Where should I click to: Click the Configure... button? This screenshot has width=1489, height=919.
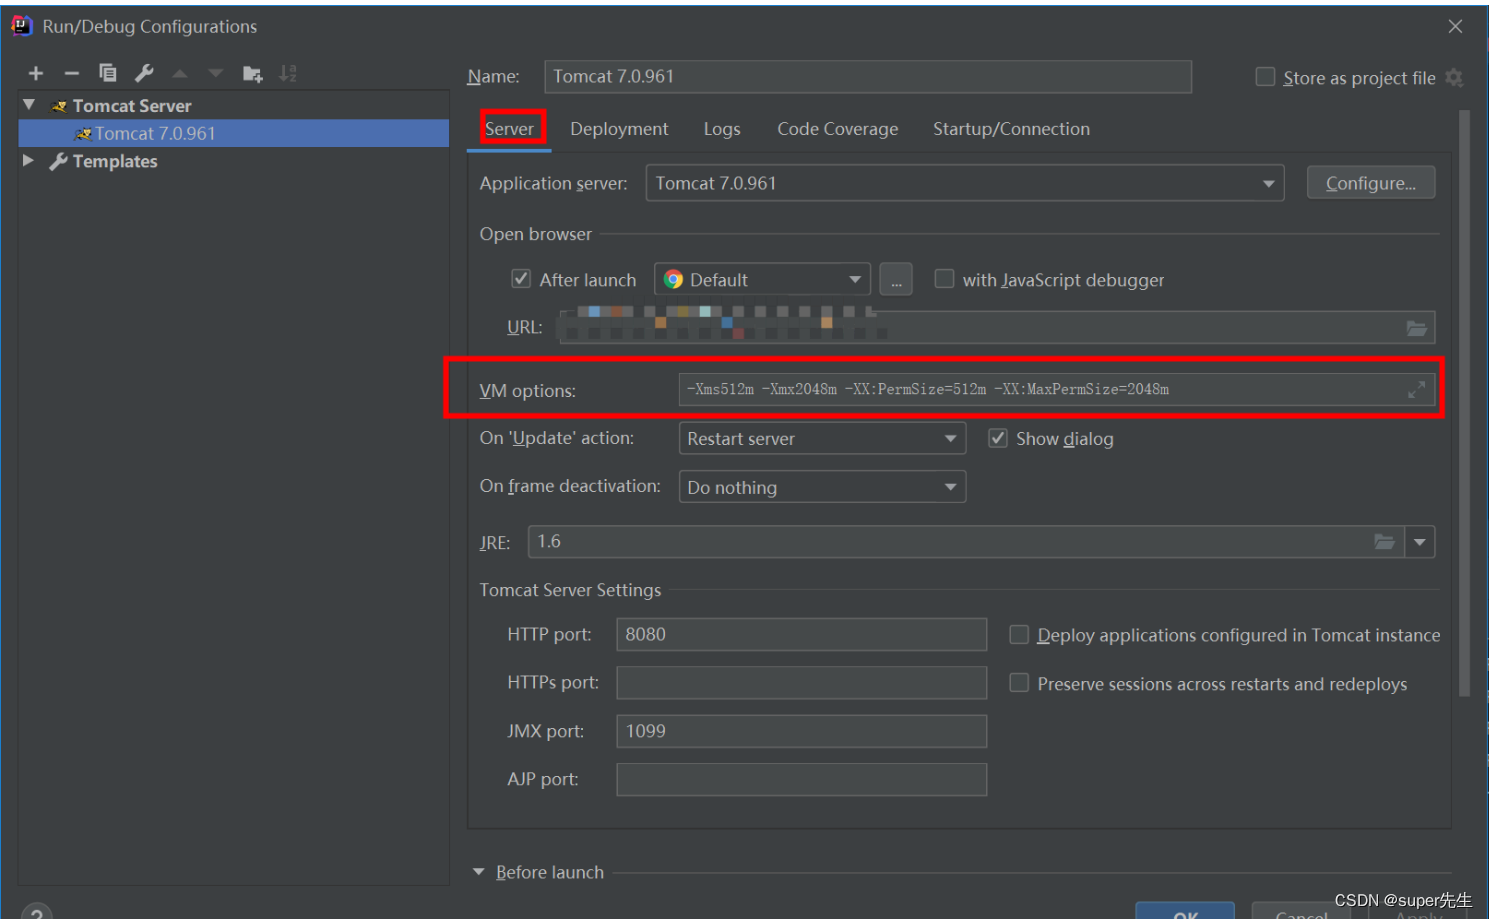coord(1371,183)
